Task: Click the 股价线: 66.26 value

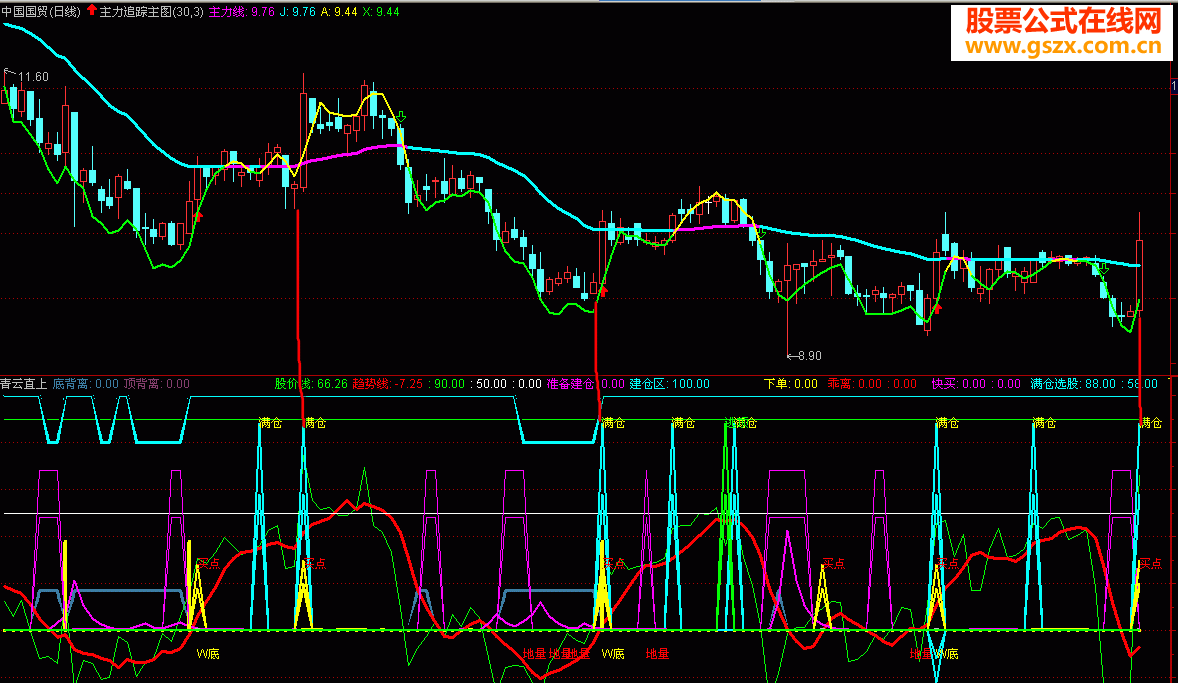Action: click(x=311, y=384)
